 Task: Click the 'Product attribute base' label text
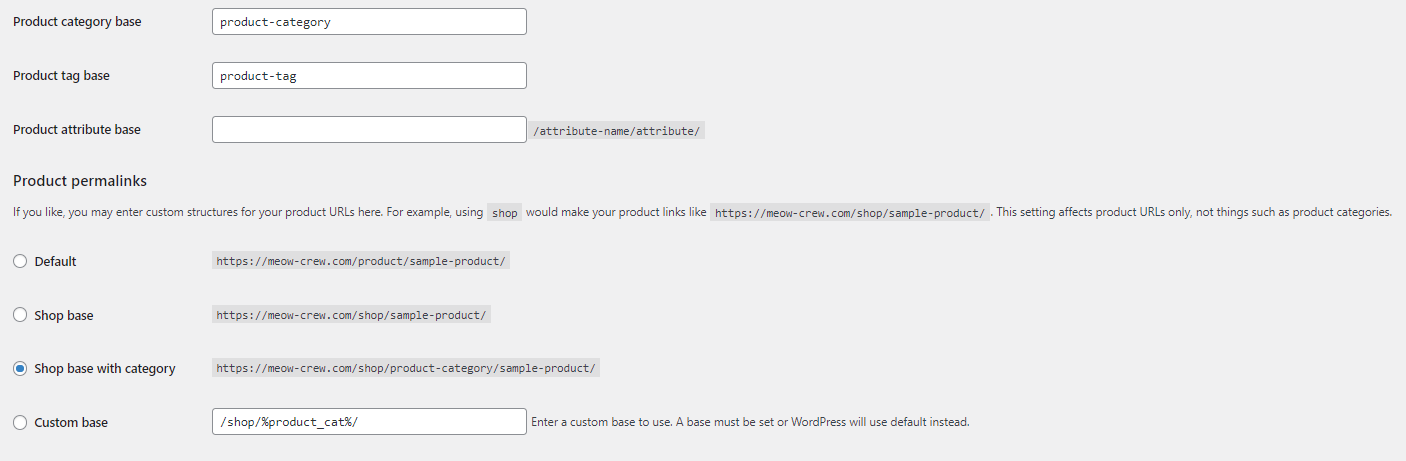[77, 129]
